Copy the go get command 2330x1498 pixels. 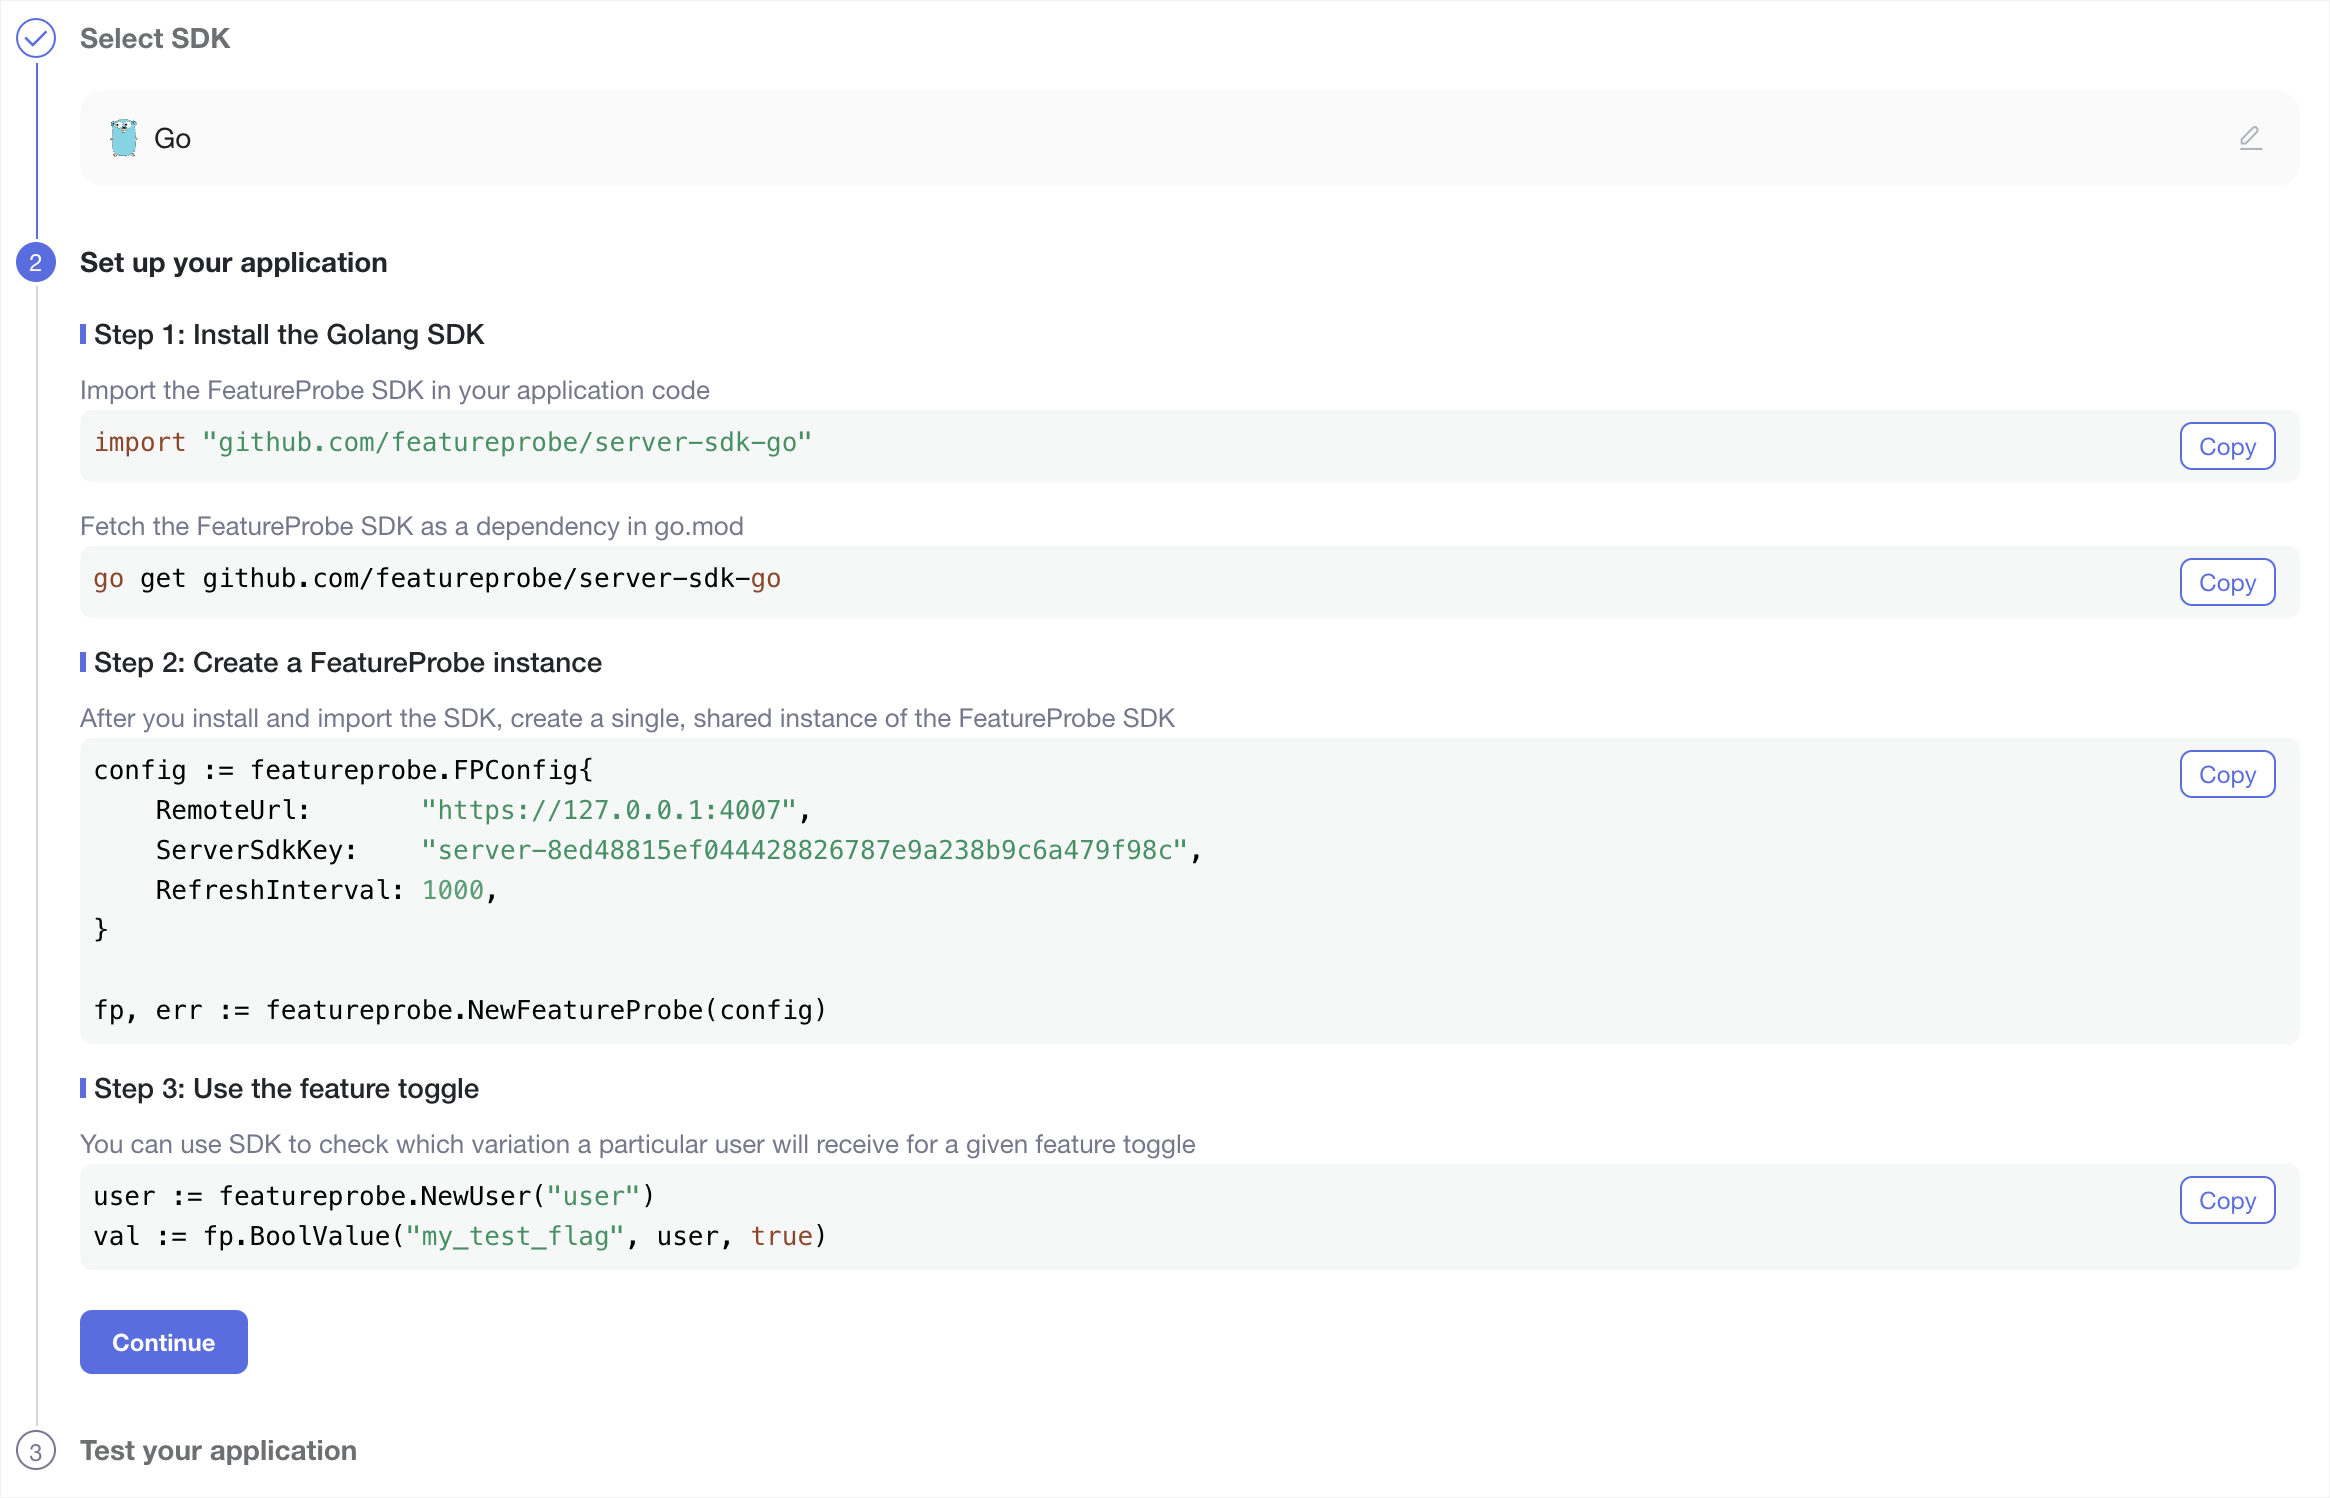pyautogui.click(x=2226, y=583)
